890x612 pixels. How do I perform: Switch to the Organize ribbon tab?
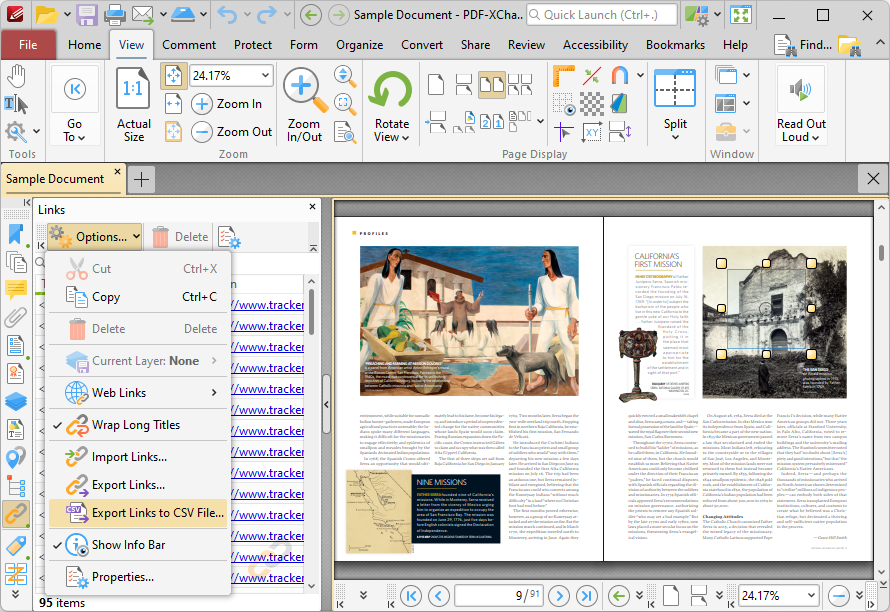(359, 45)
